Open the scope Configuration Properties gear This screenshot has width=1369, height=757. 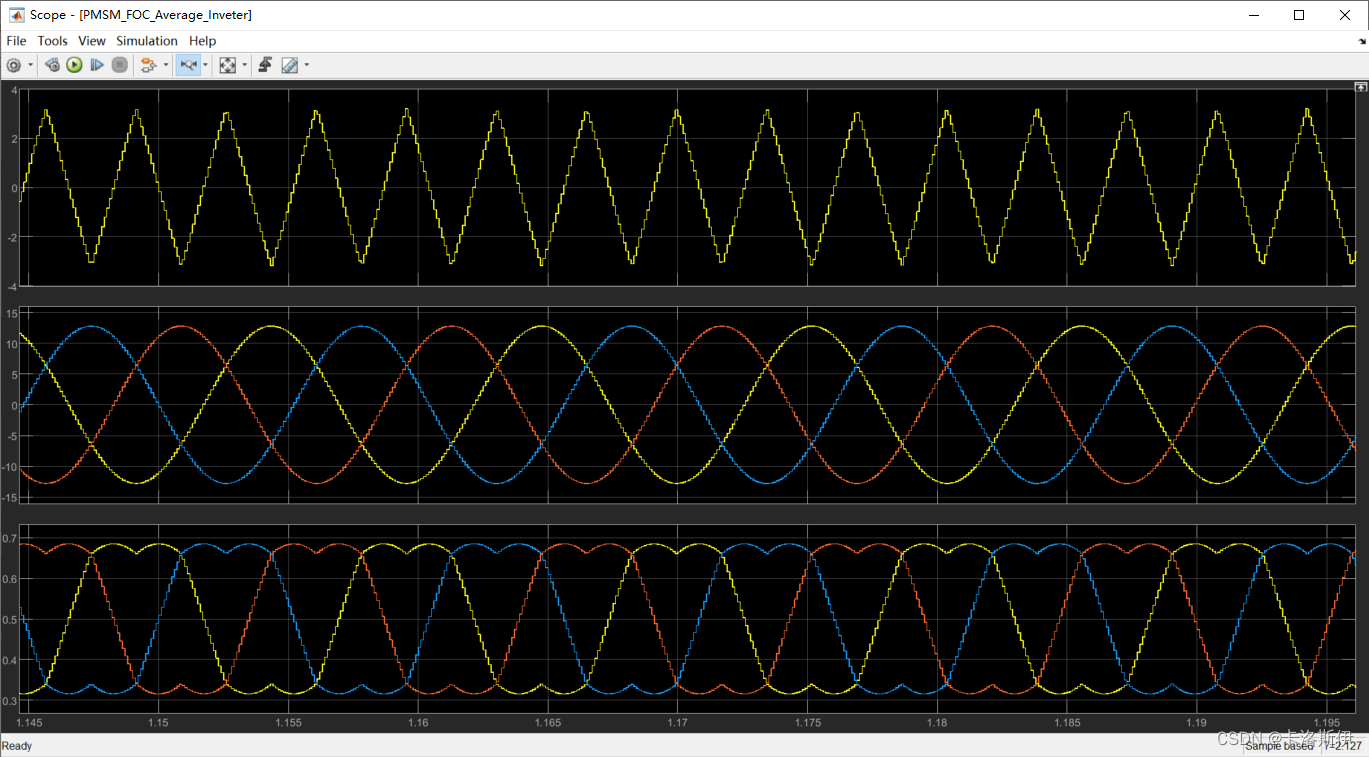tap(14, 65)
